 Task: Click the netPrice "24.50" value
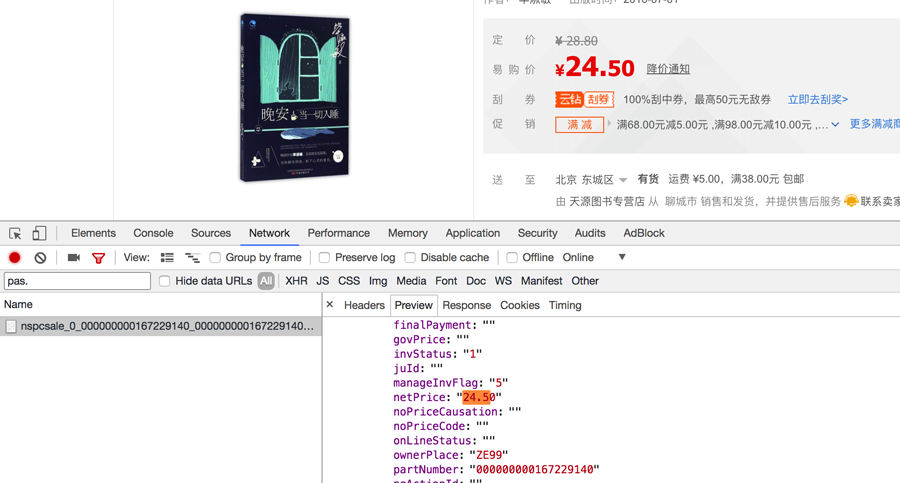479,397
